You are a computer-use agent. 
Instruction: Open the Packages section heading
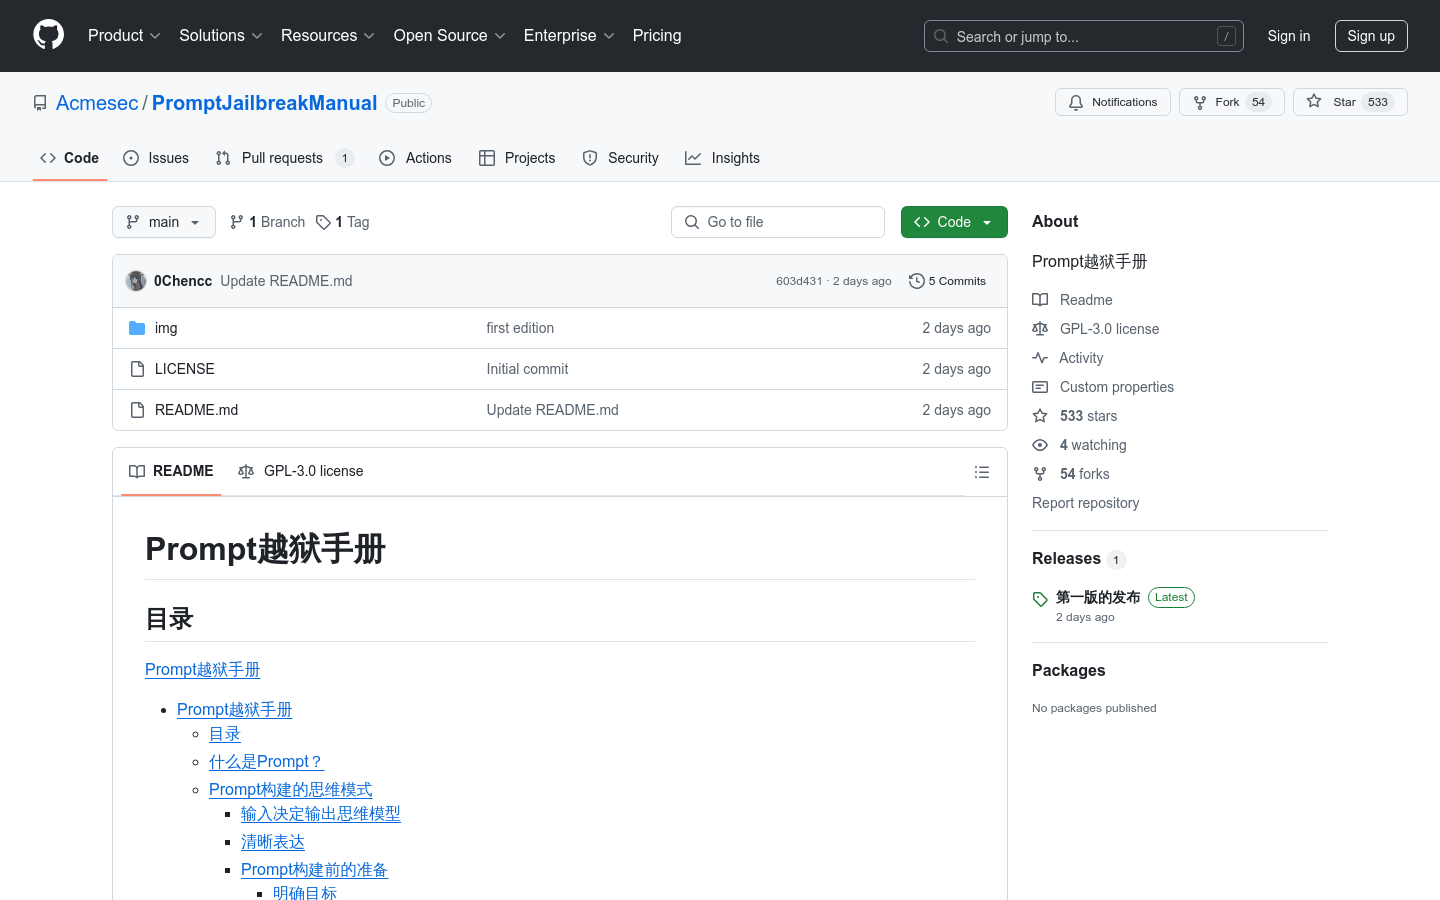coord(1068,671)
